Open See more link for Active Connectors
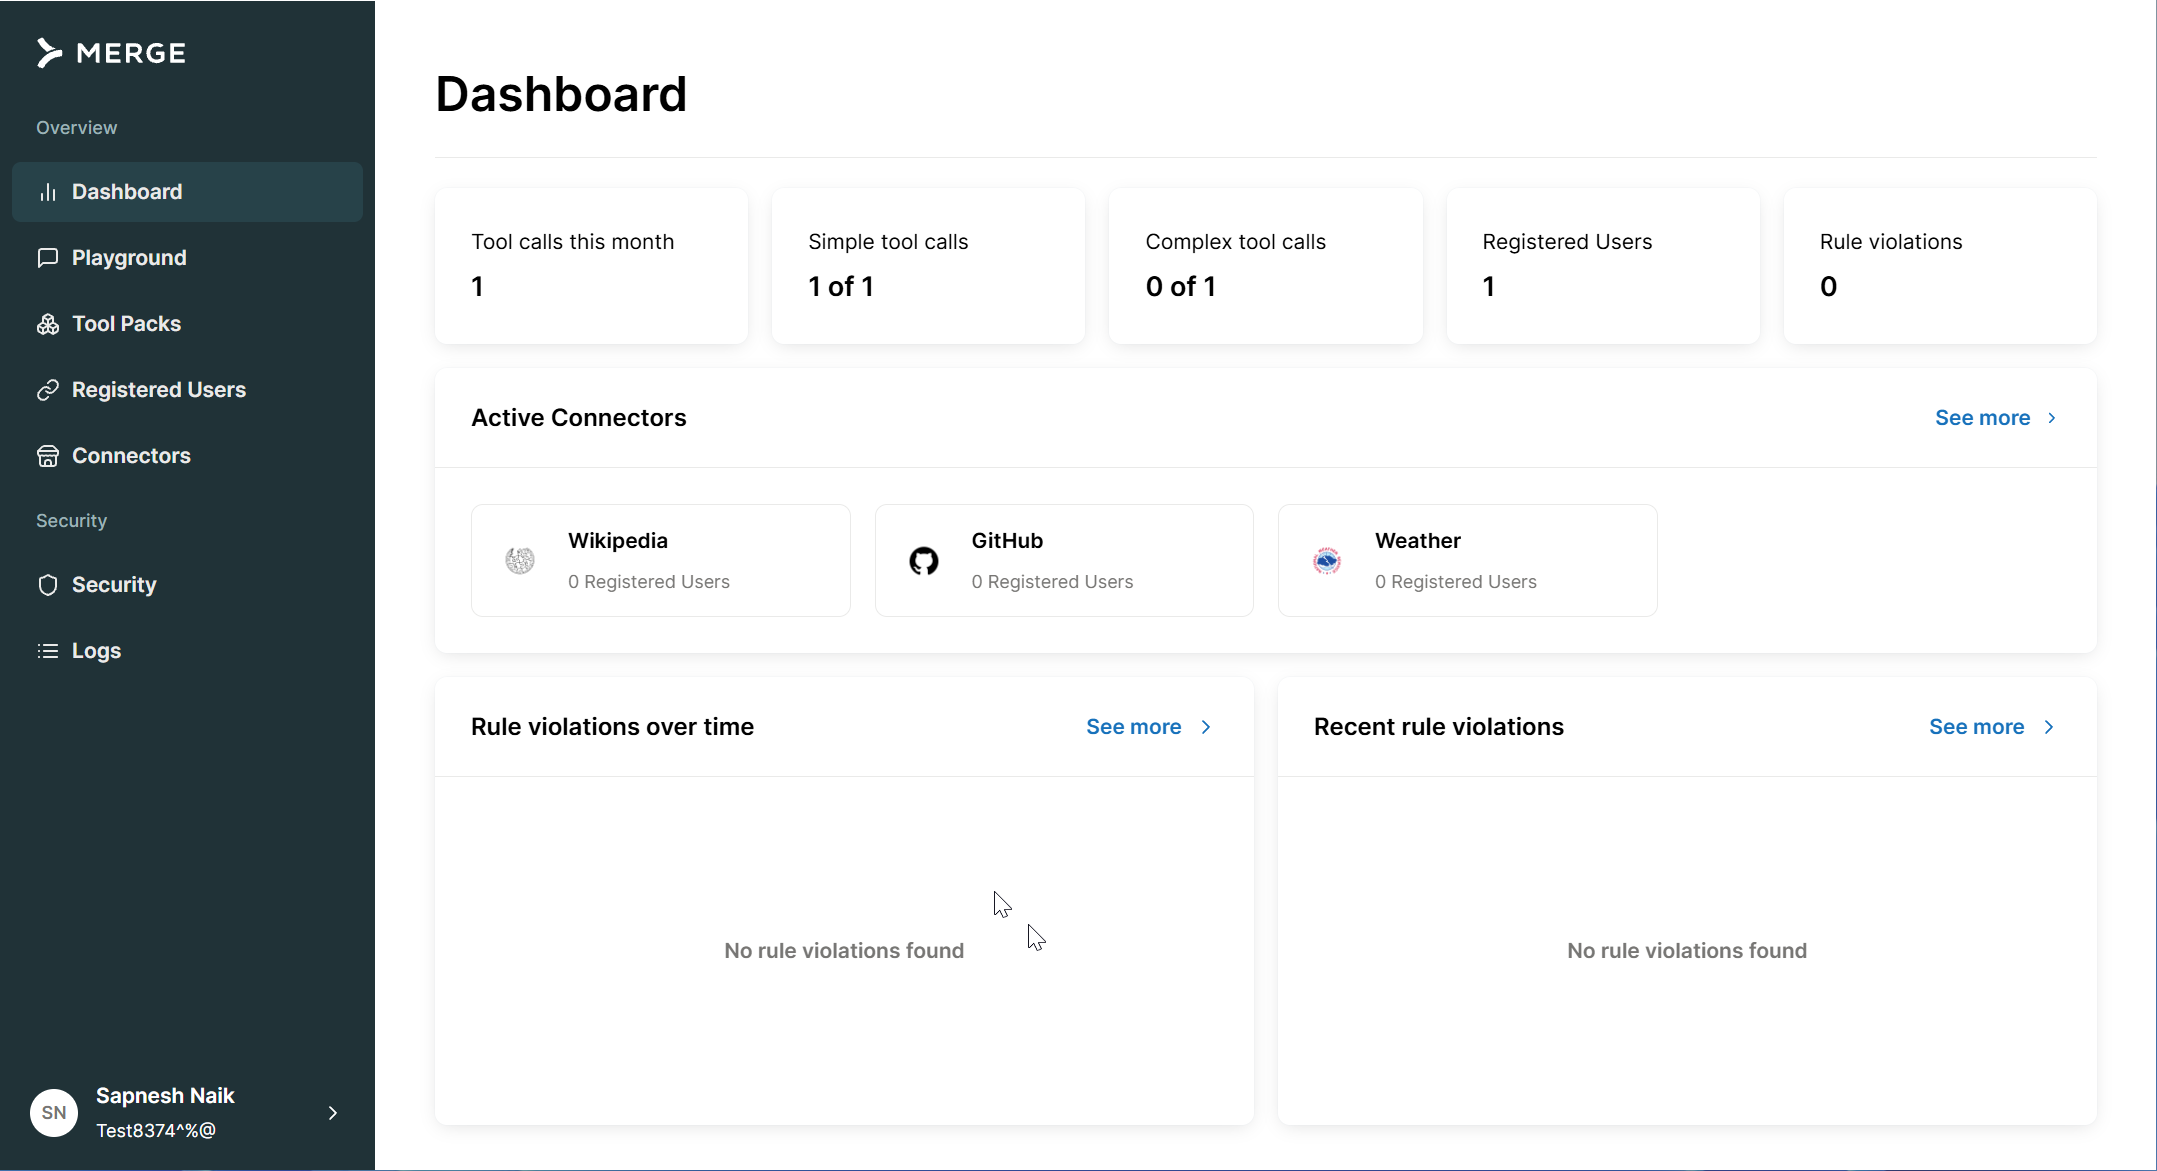 click(1982, 418)
